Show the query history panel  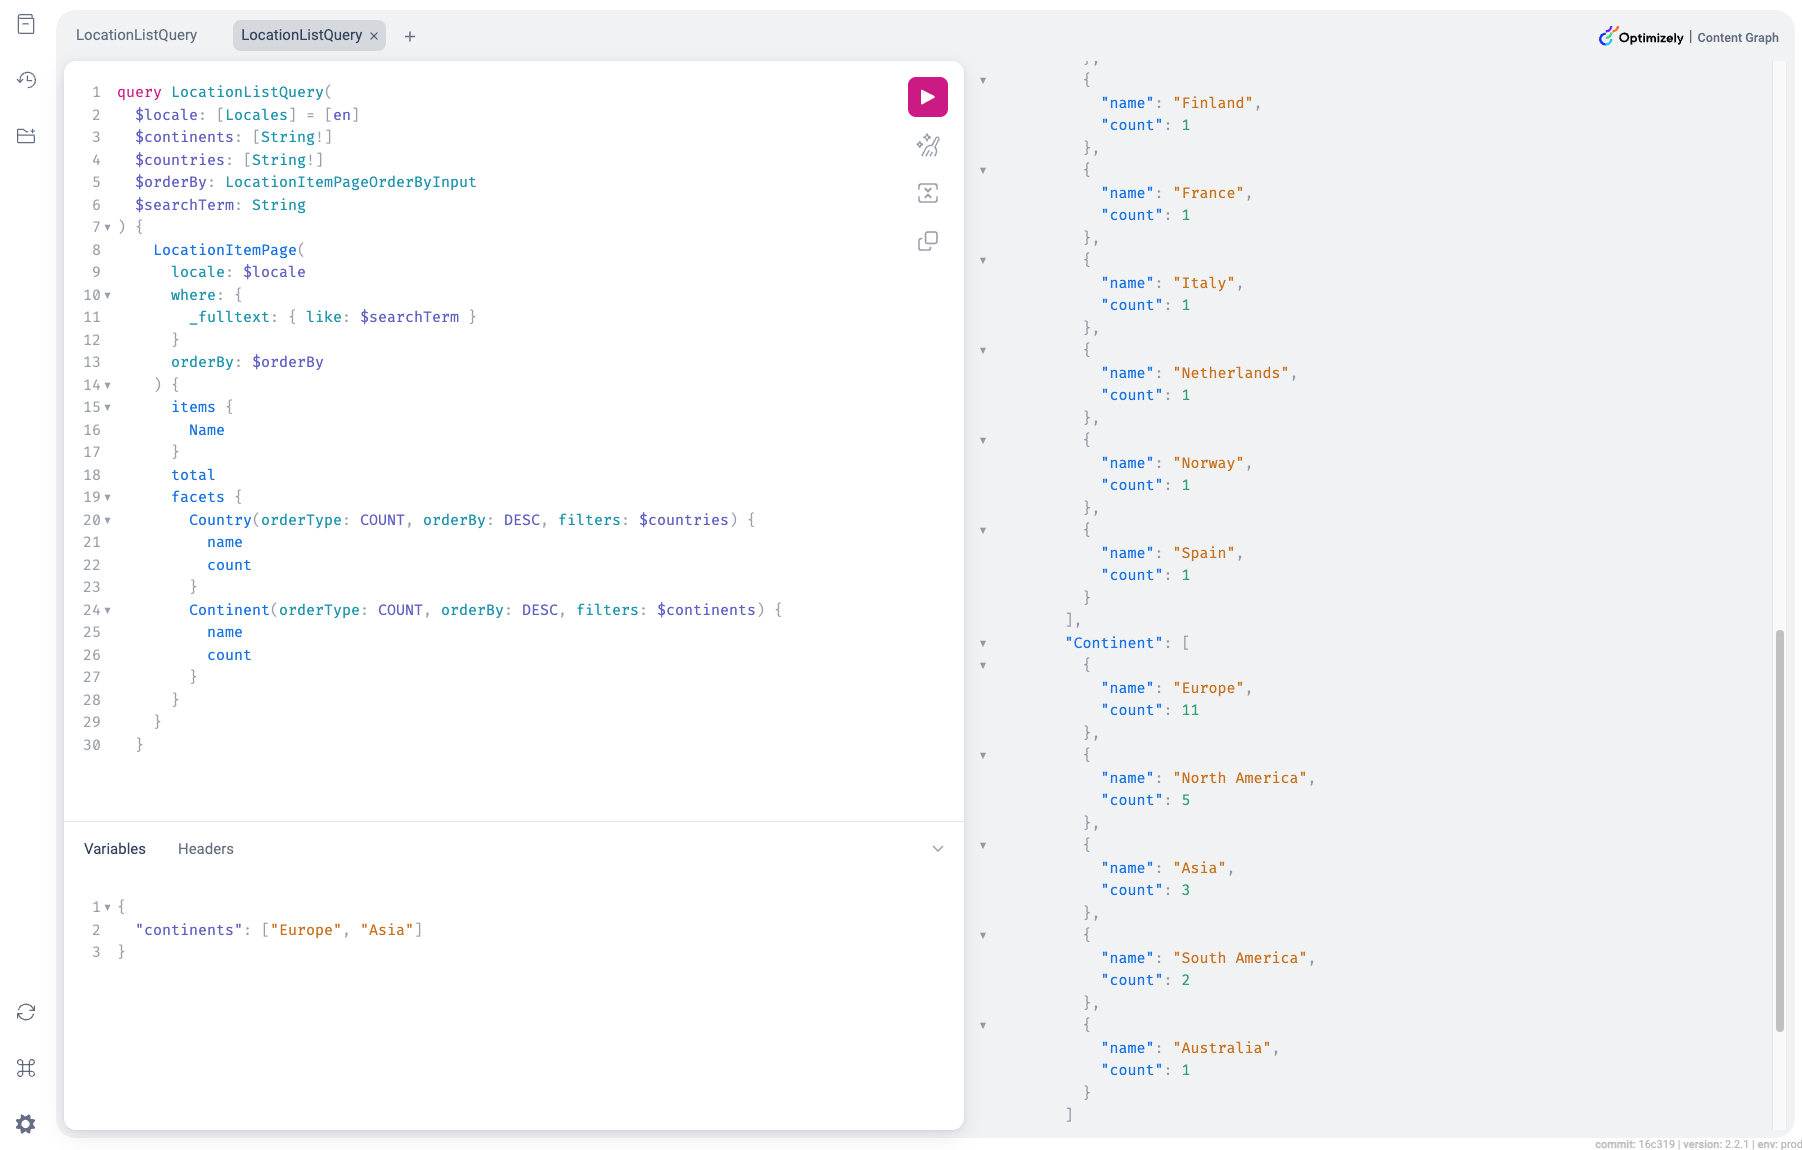click(26, 80)
